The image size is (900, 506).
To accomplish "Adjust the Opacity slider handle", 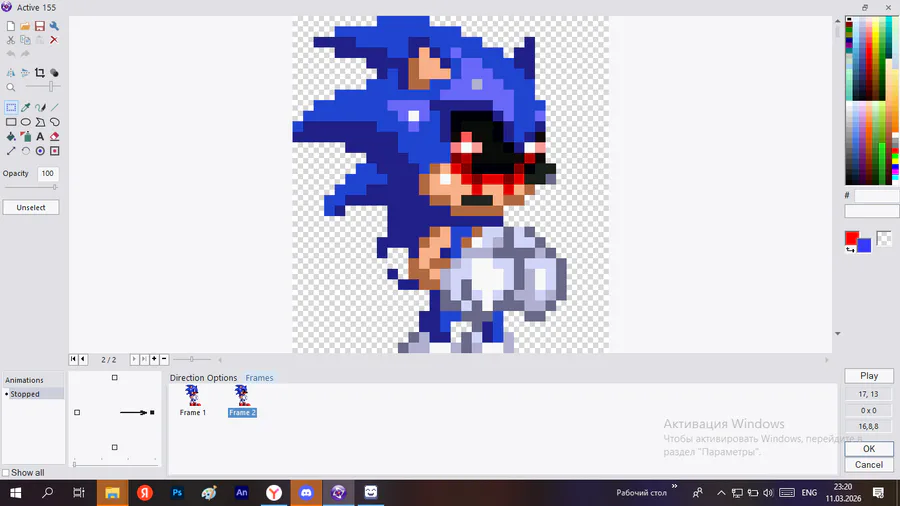I will click(55, 187).
